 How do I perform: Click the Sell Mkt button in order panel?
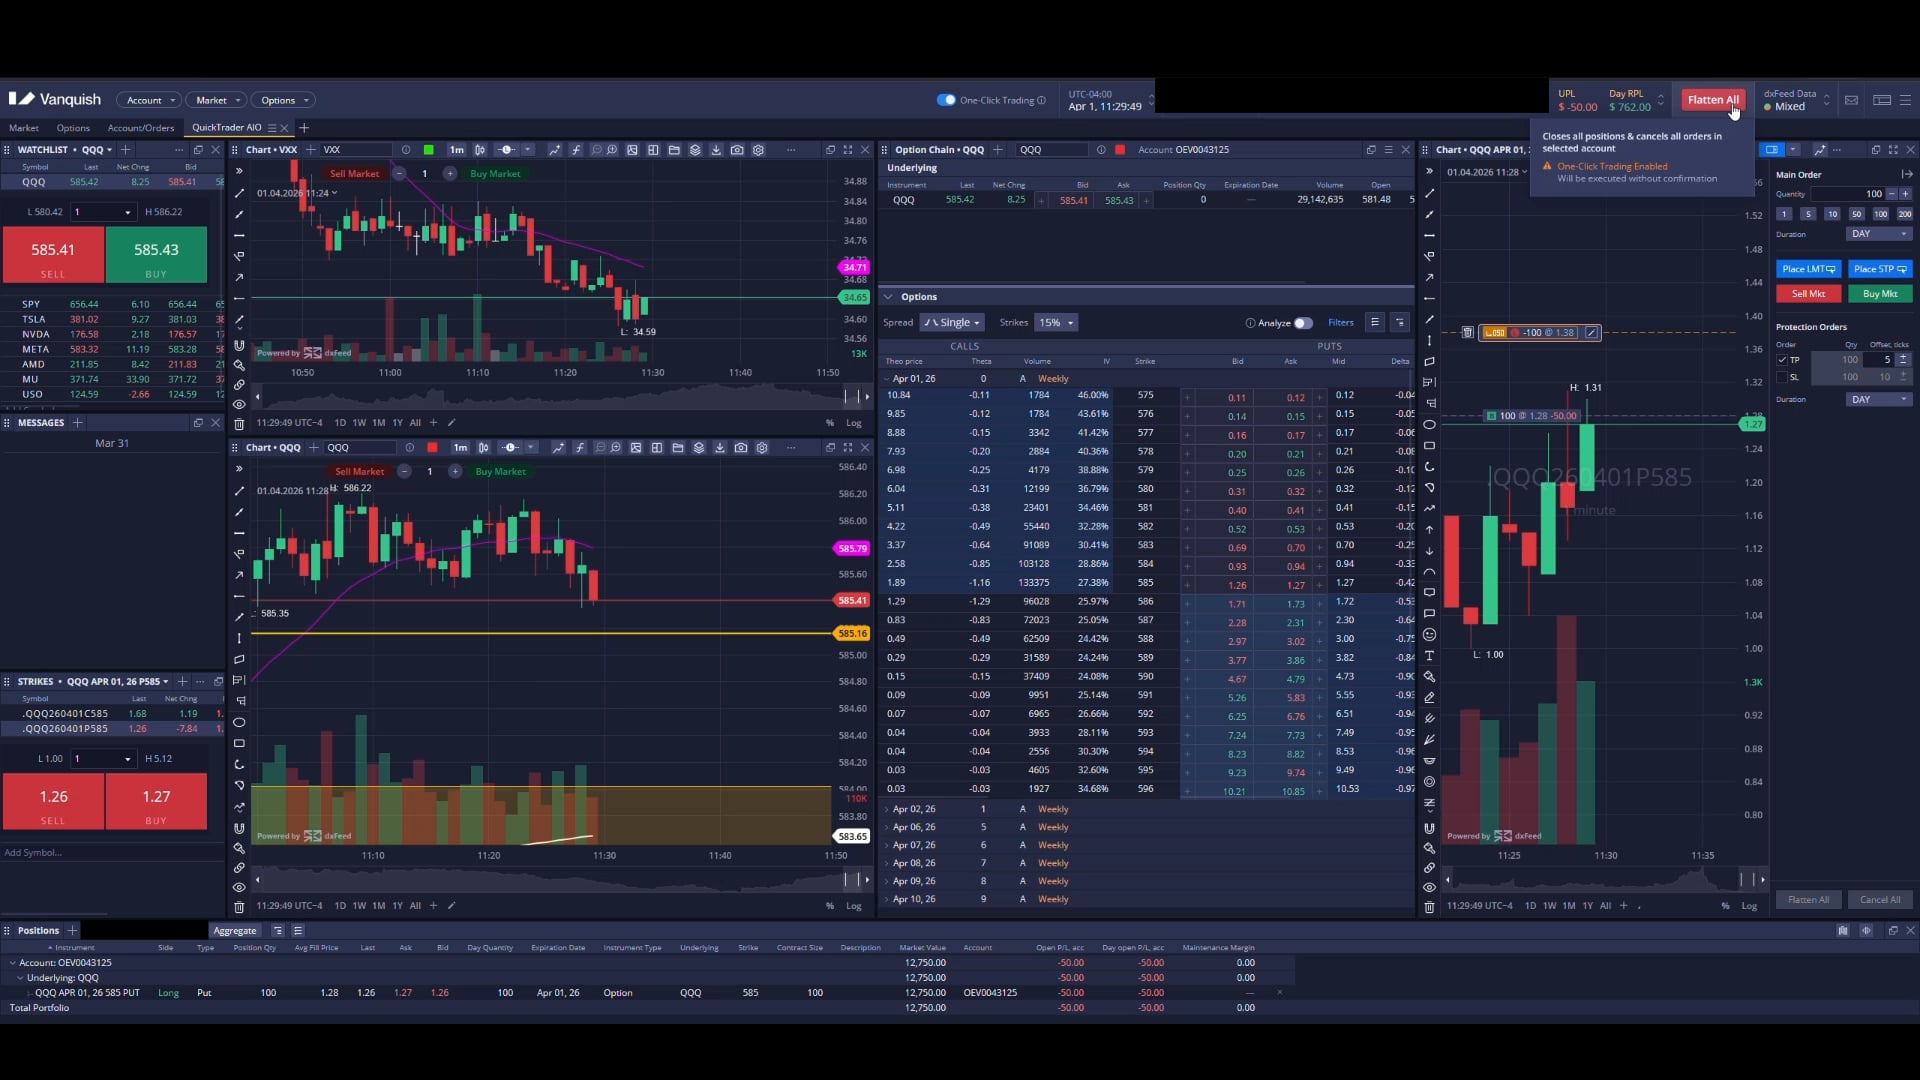pos(1808,294)
